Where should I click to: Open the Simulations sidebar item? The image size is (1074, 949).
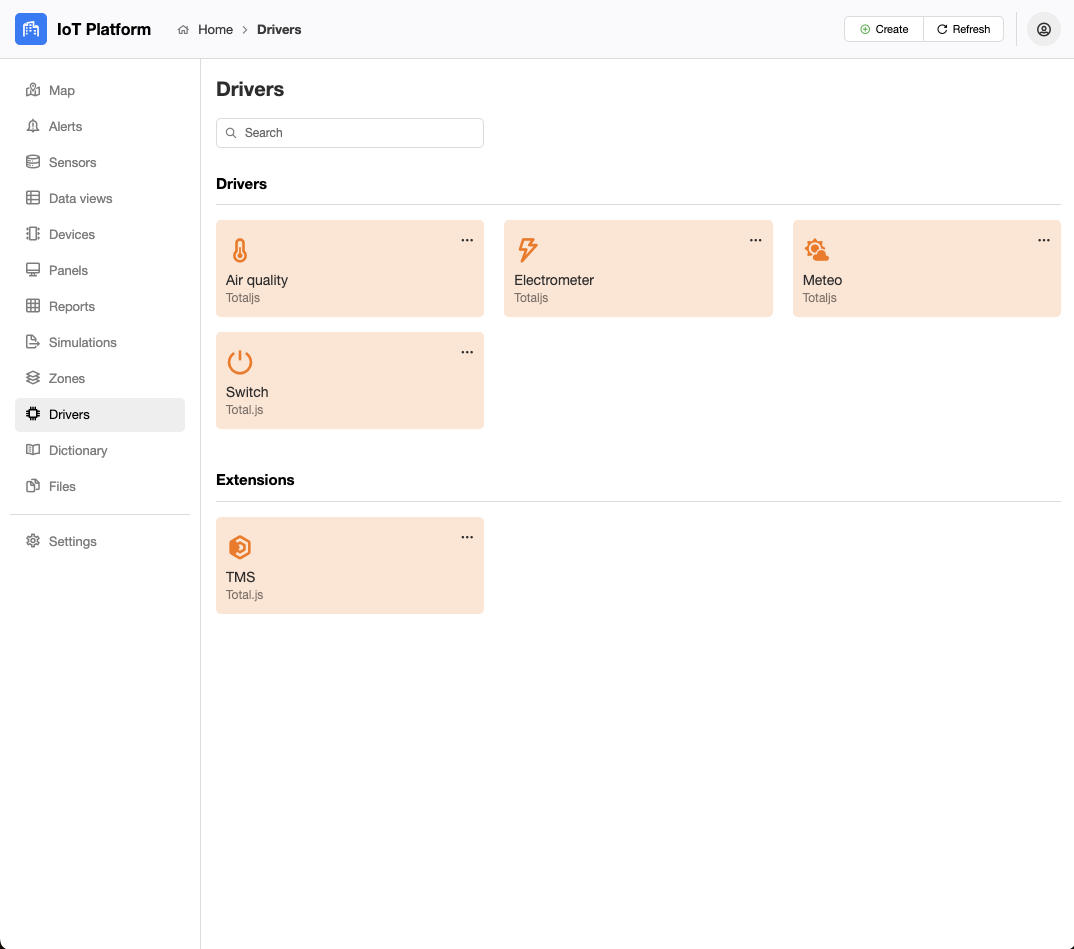coord(82,342)
